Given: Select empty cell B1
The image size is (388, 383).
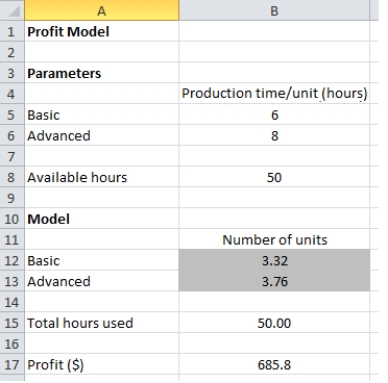Looking at the screenshot, I should point(274,31).
